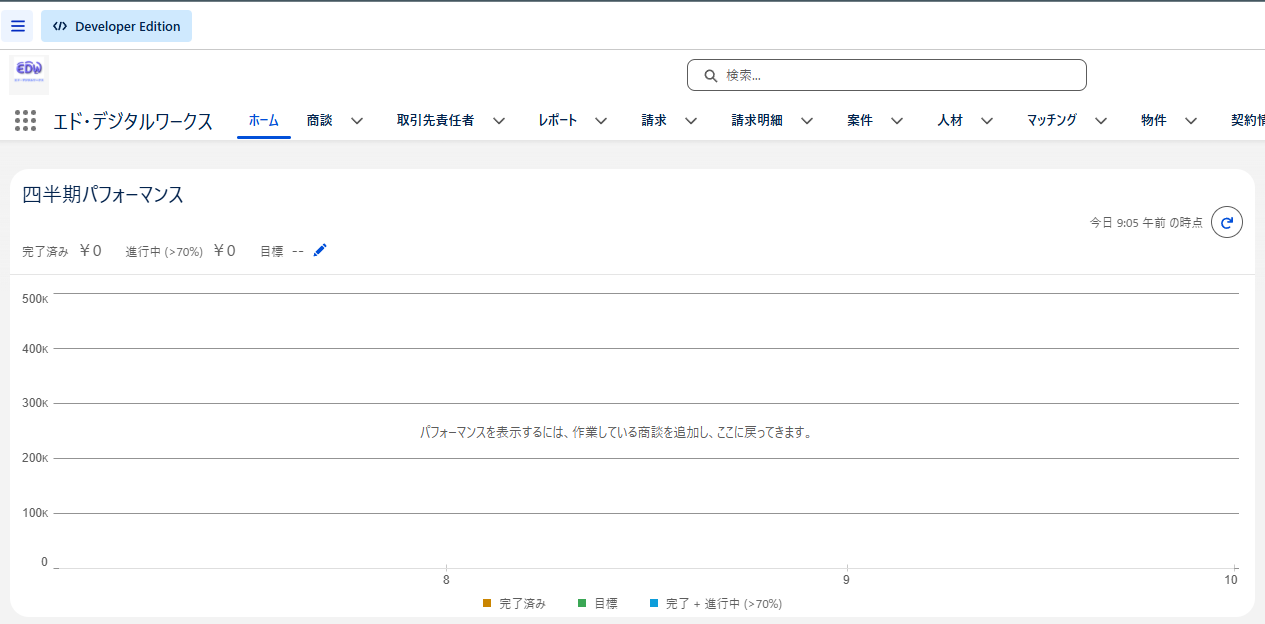Click the 四半期パフォーマンス heading

[x=103, y=195]
